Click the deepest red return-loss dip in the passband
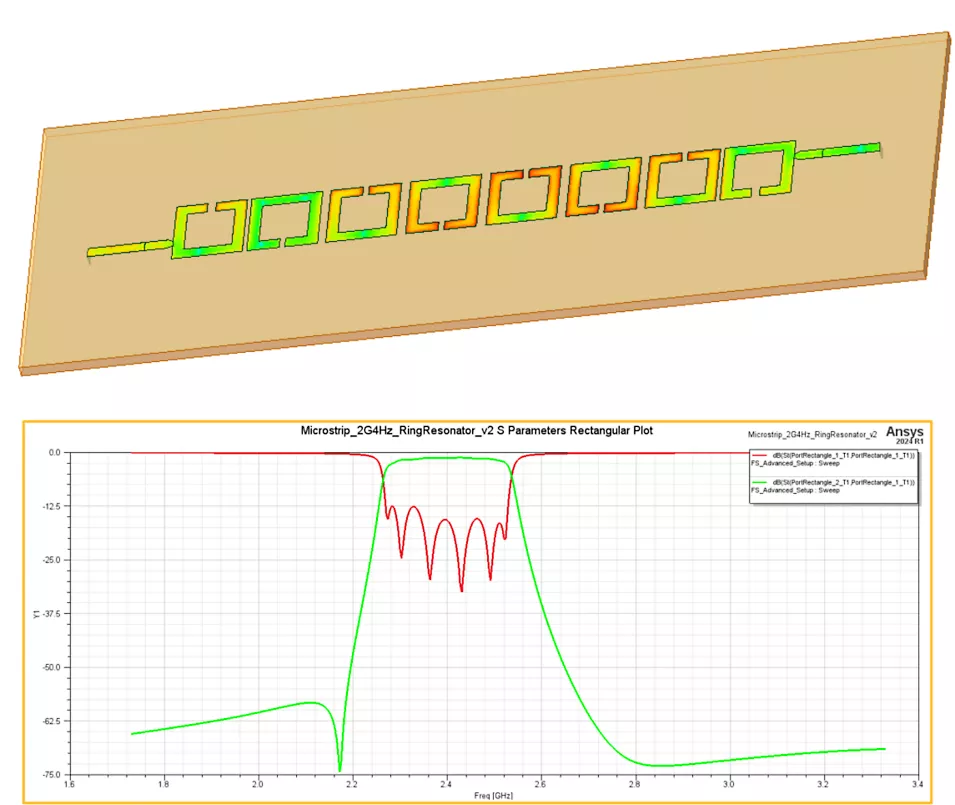Viewport: 955px width, 805px height. (461, 590)
